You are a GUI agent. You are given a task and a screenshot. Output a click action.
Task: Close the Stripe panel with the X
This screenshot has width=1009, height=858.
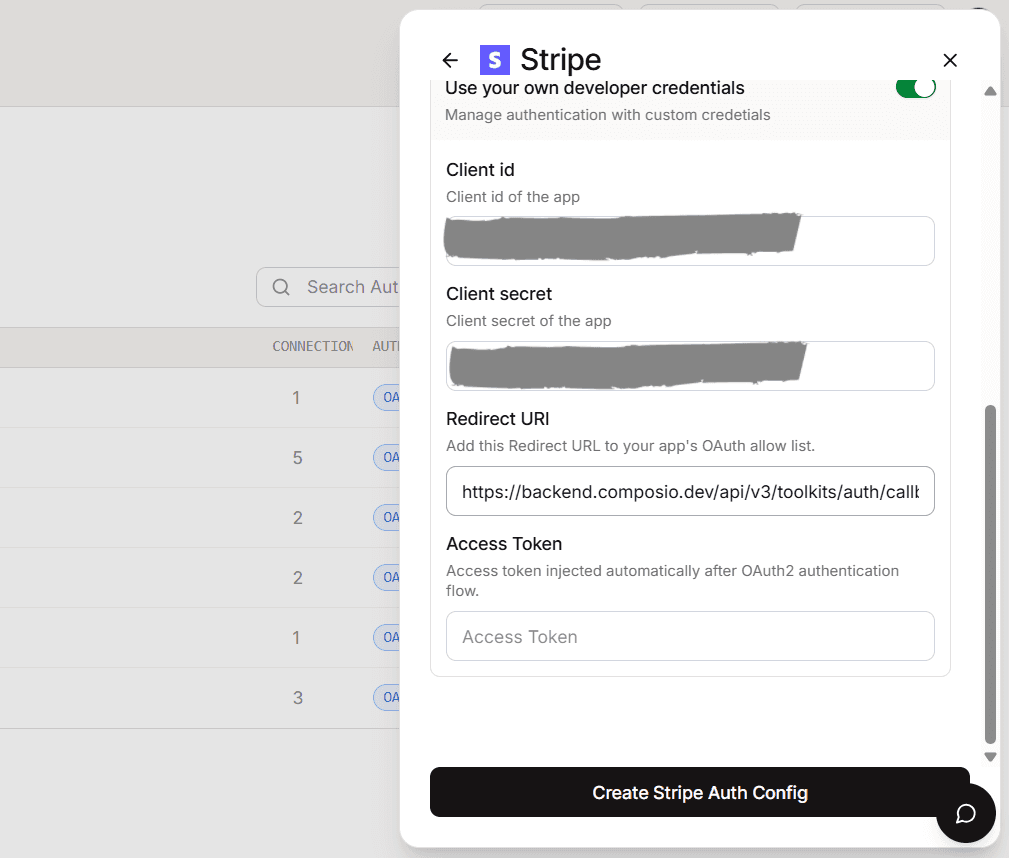(x=950, y=61)
